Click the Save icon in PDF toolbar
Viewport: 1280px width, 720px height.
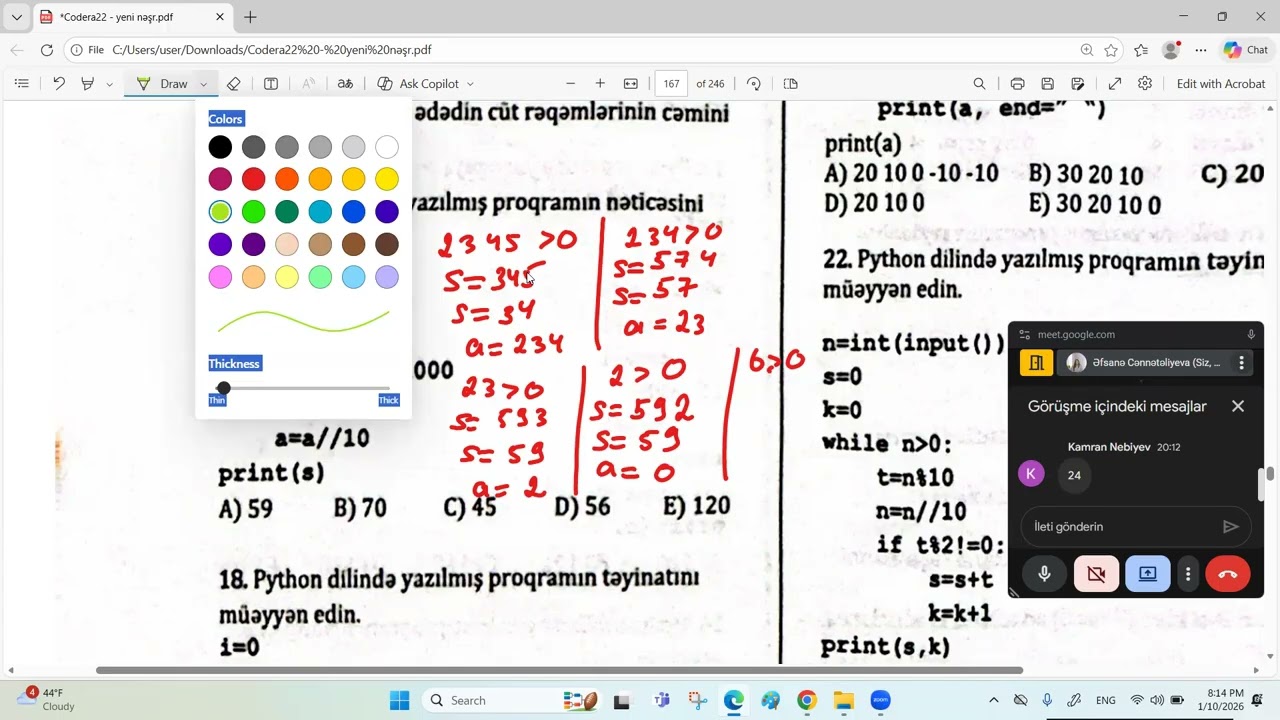coord(1047,84)
